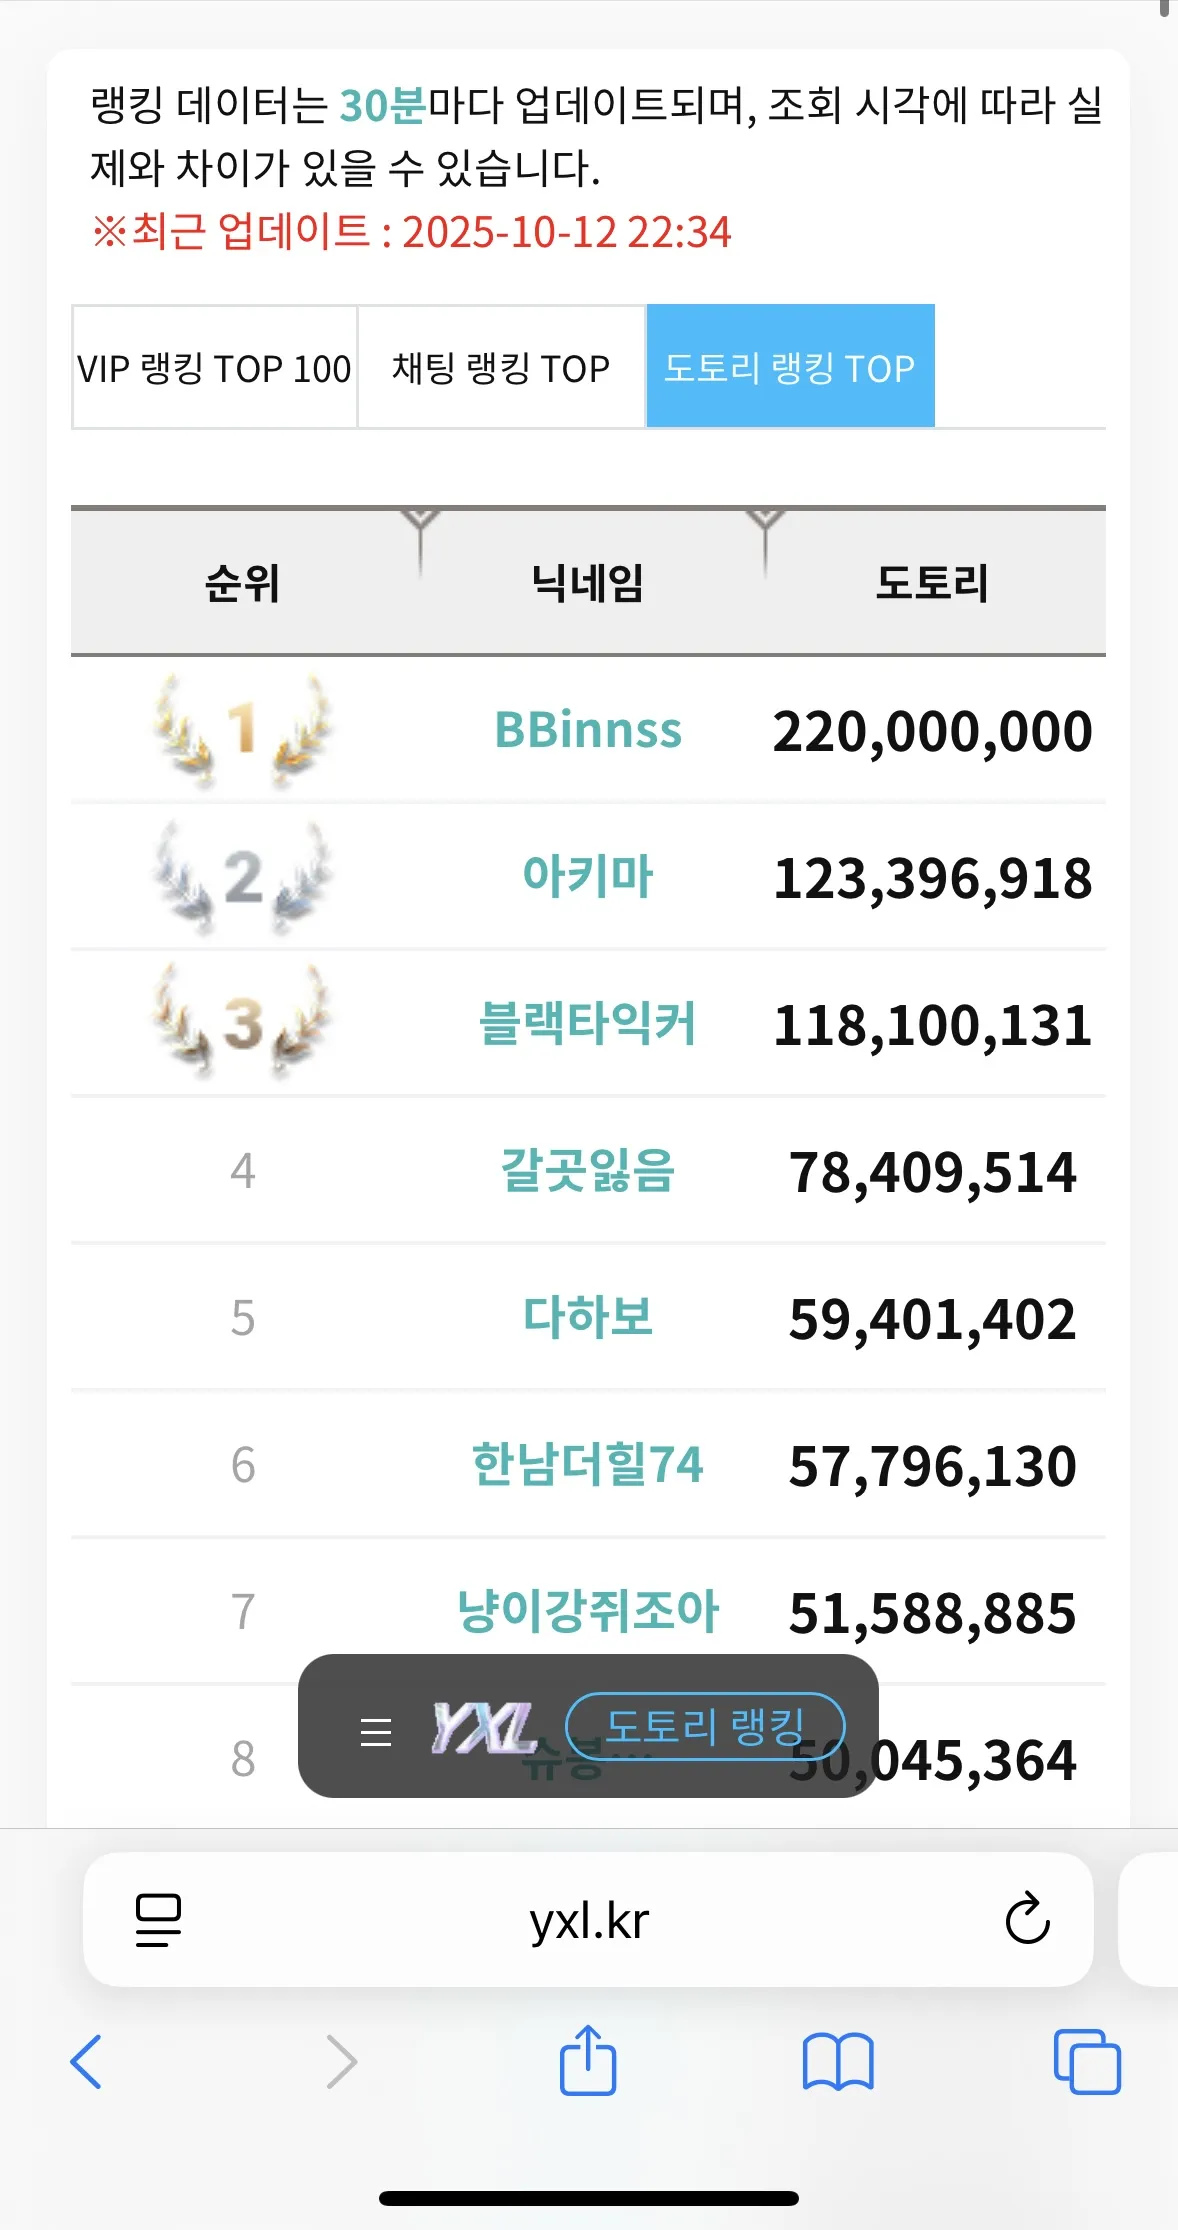Image resolution: width=1178 pixels, height=2230 pixels.
Task: Go back with Safari back arrow
Action: point(87,2062)
